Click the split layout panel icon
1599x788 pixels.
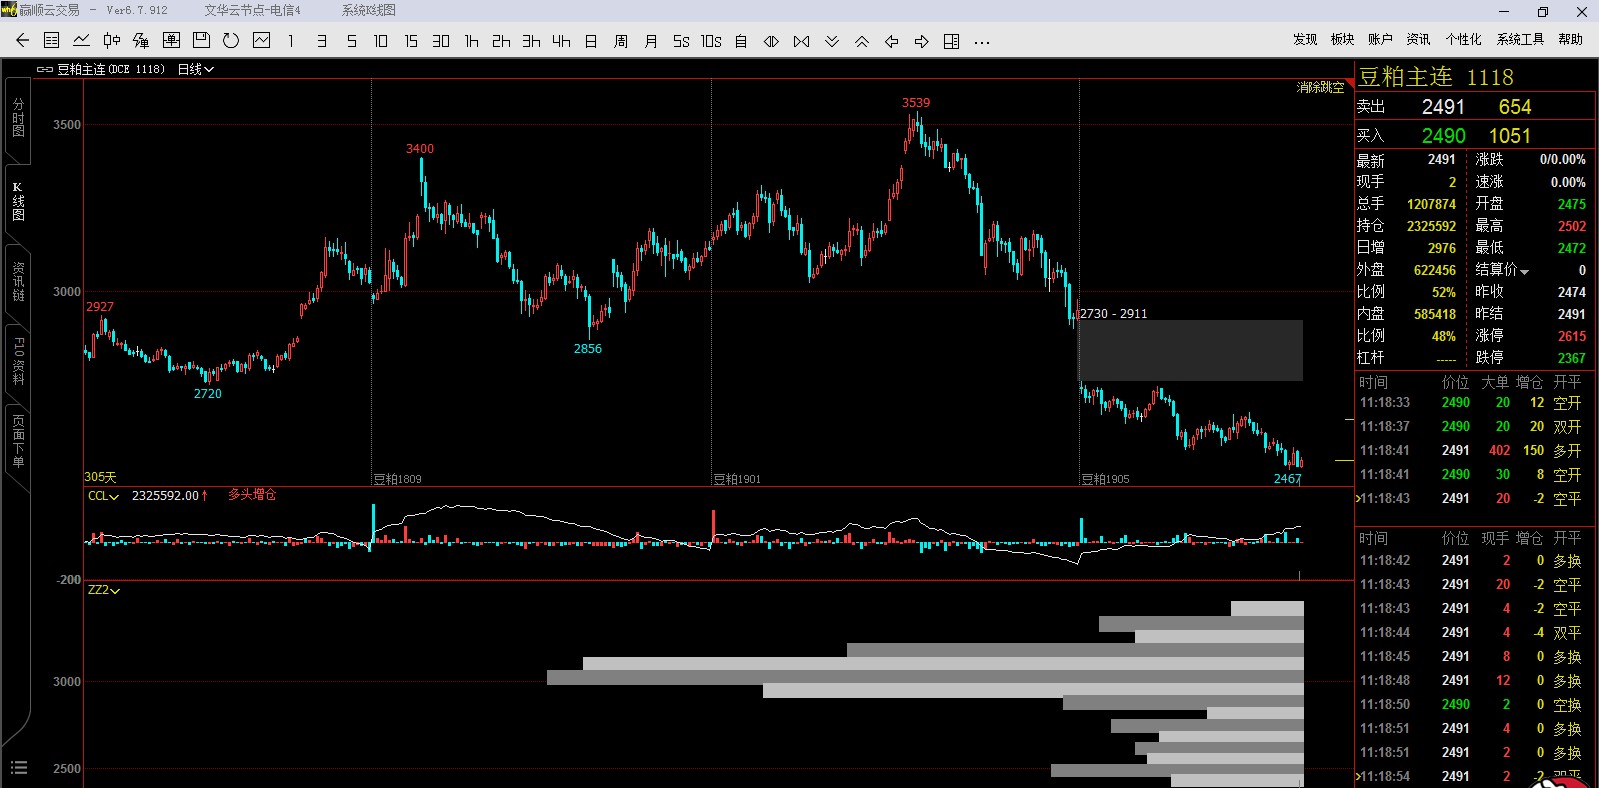[x=951, y=41]
